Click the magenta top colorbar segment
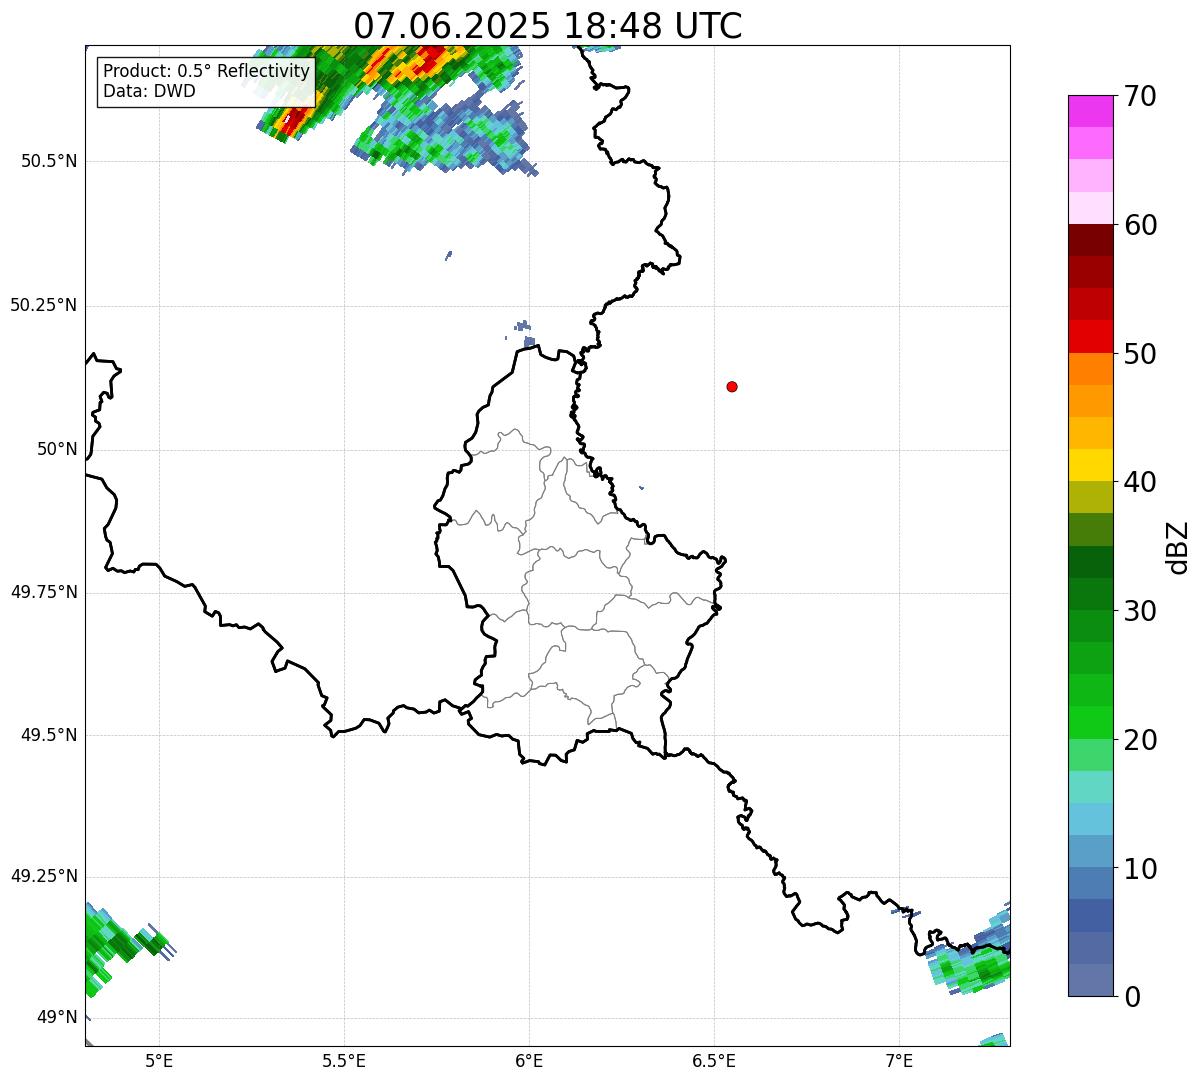 point(1091,111)
